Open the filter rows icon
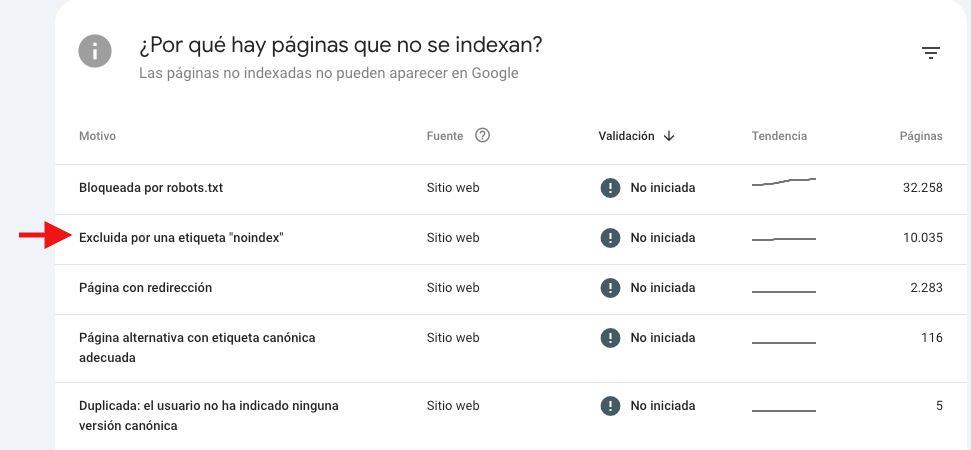Screen dimensions: 971x450 tap(931, 53)
